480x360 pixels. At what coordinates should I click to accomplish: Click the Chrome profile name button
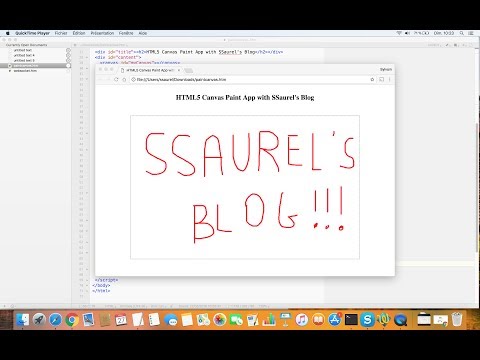click(386, 69)
